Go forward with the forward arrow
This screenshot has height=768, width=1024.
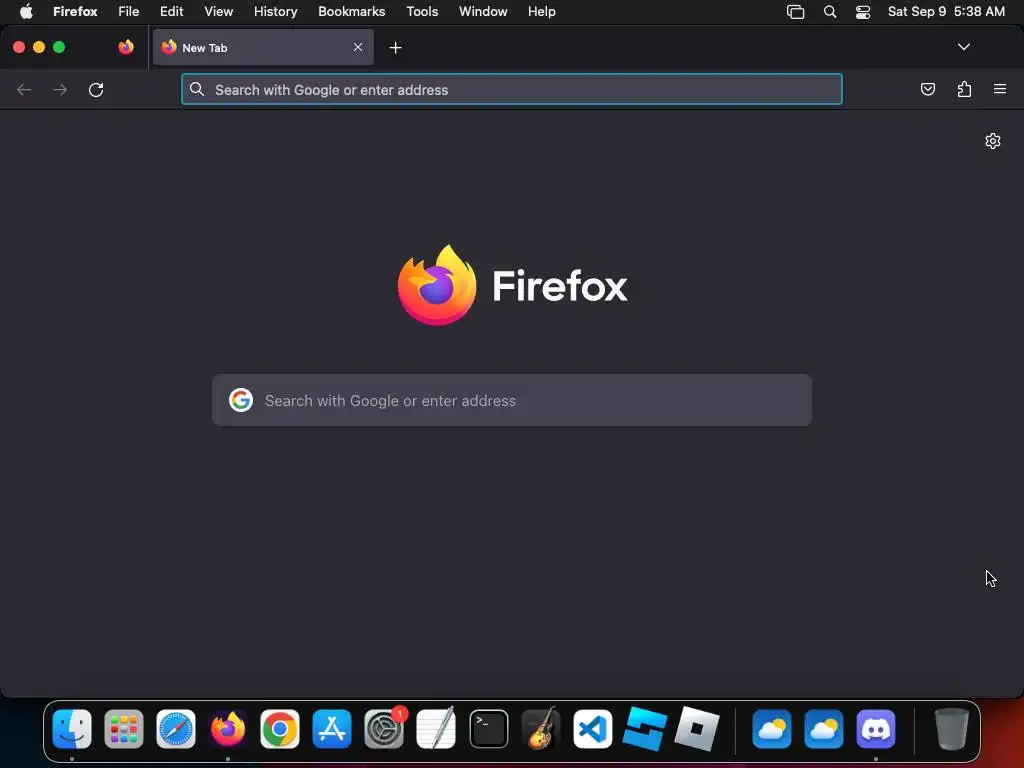60,89
